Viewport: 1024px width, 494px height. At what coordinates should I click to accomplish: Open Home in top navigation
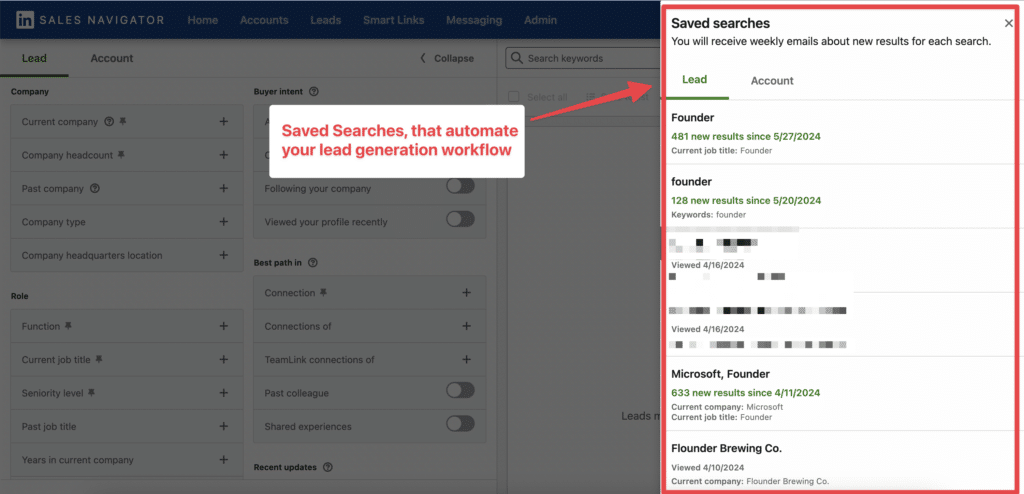202,20
